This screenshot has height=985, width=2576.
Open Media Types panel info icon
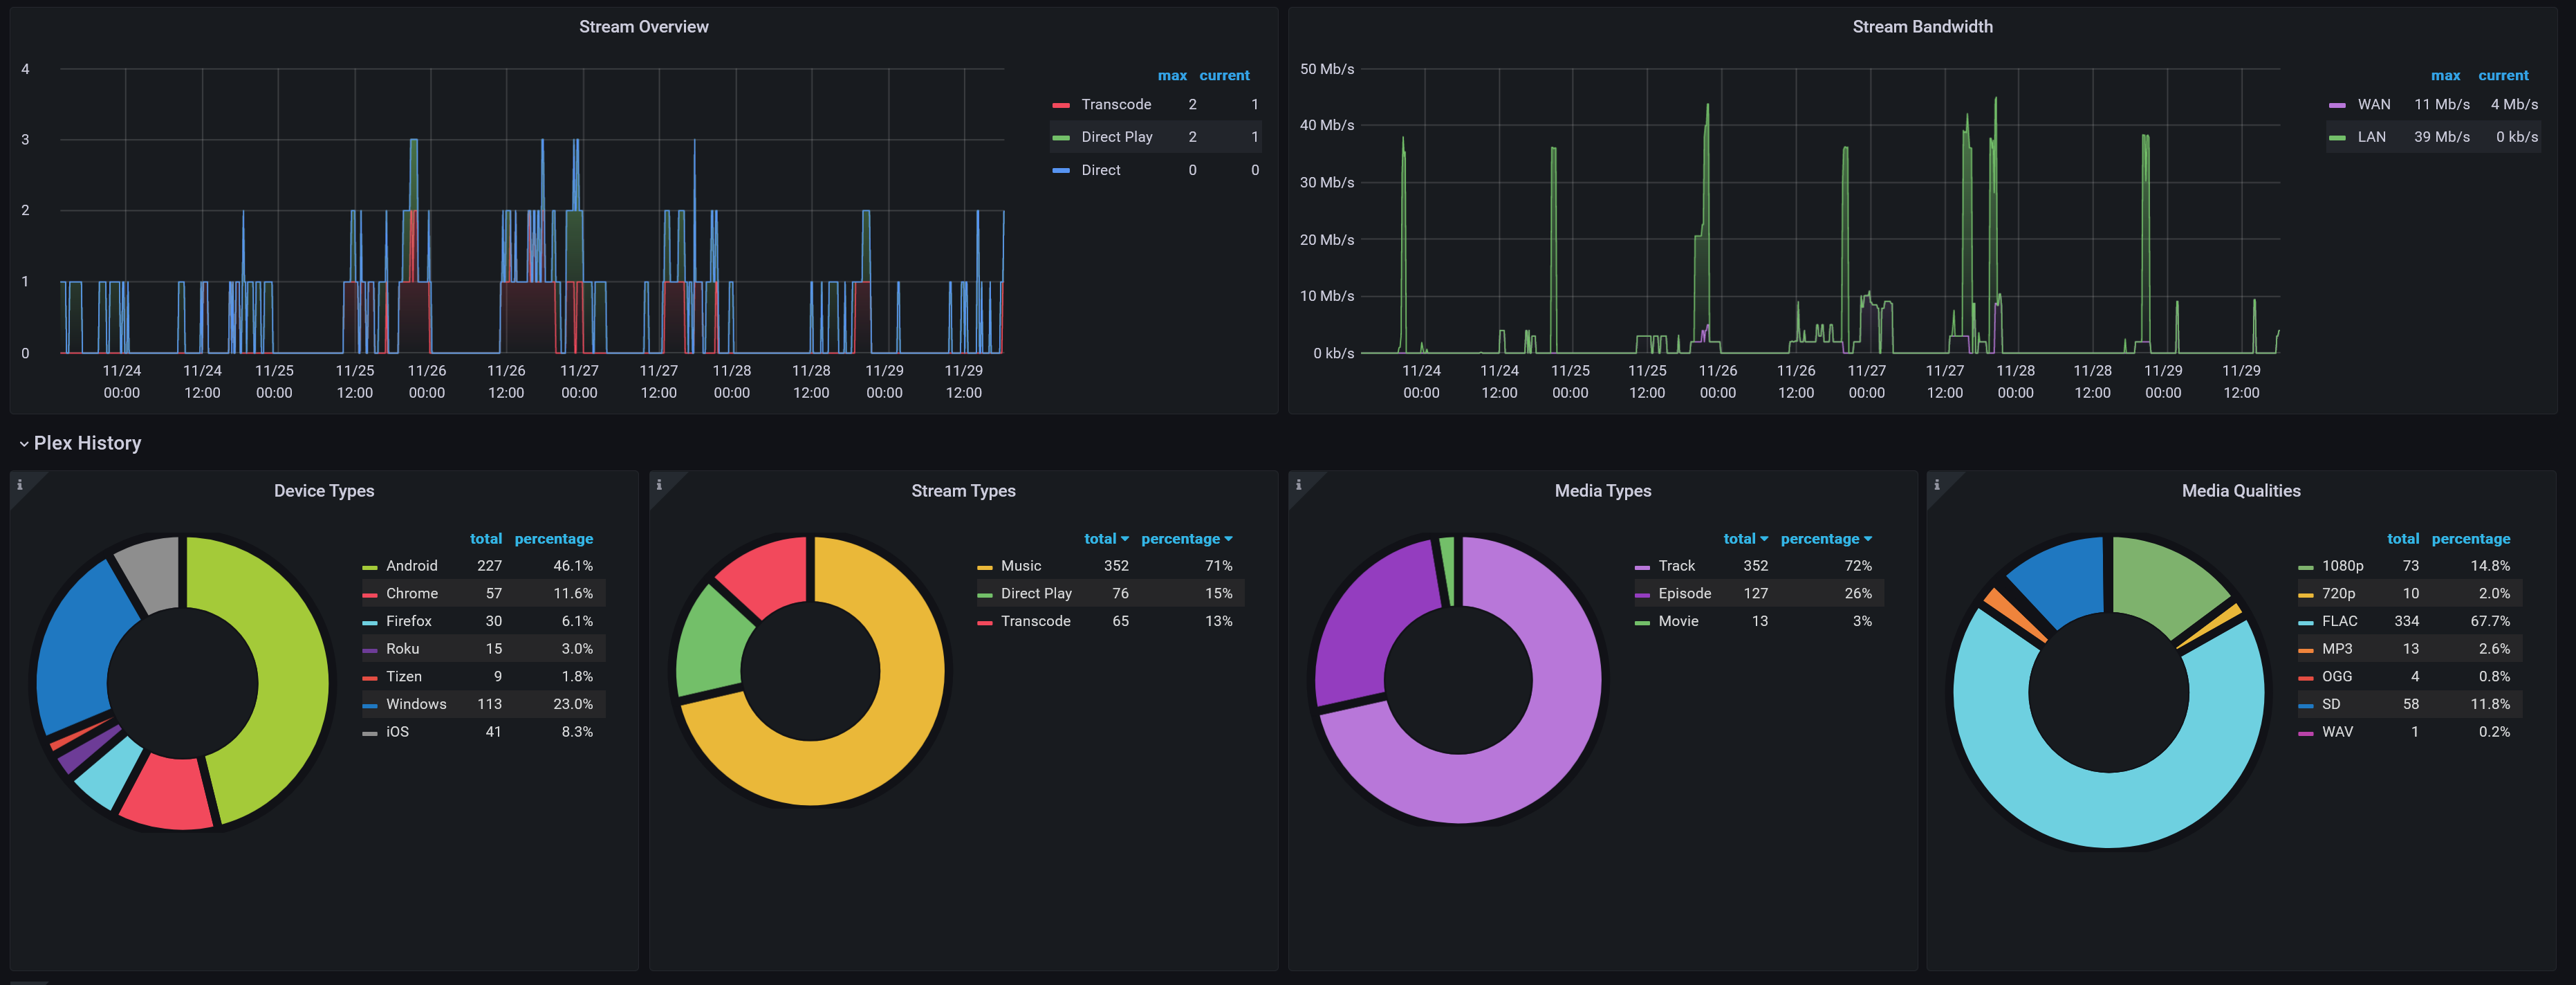(x=1298, y=485)
